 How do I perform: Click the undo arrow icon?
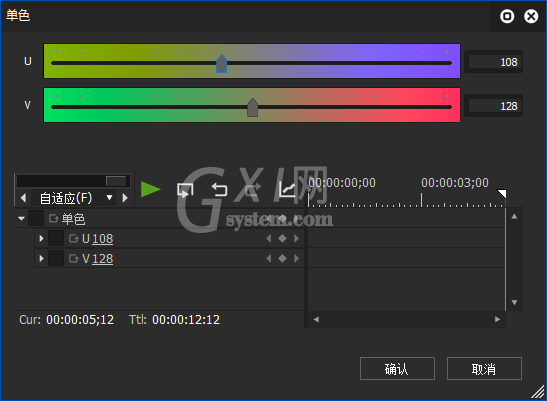(x=219, y=190)
